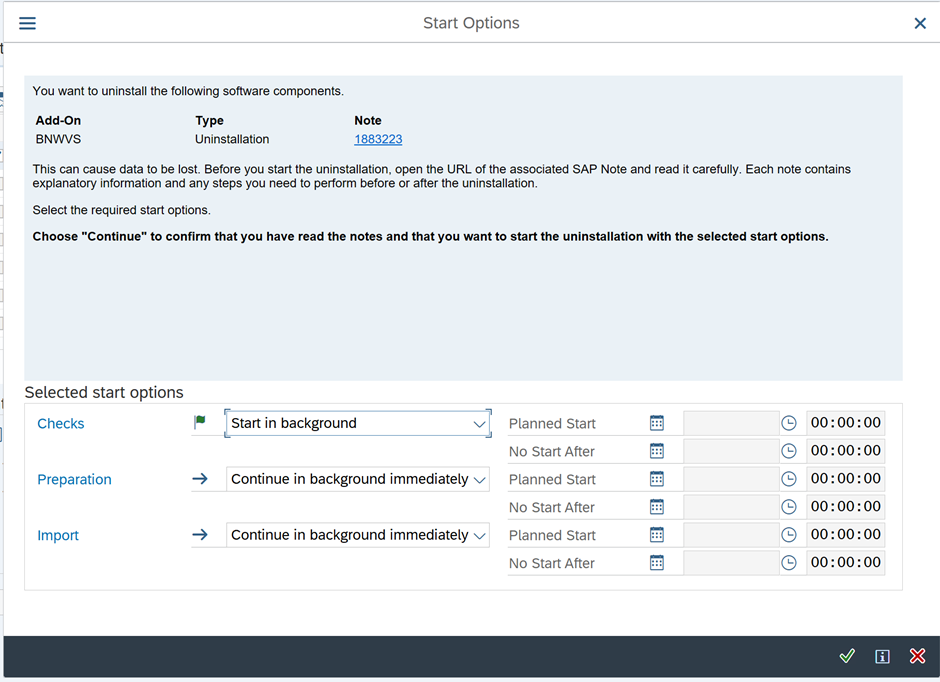Close the Start Options dialog
This screenshot has height=682, width=940.
point(920,23)
